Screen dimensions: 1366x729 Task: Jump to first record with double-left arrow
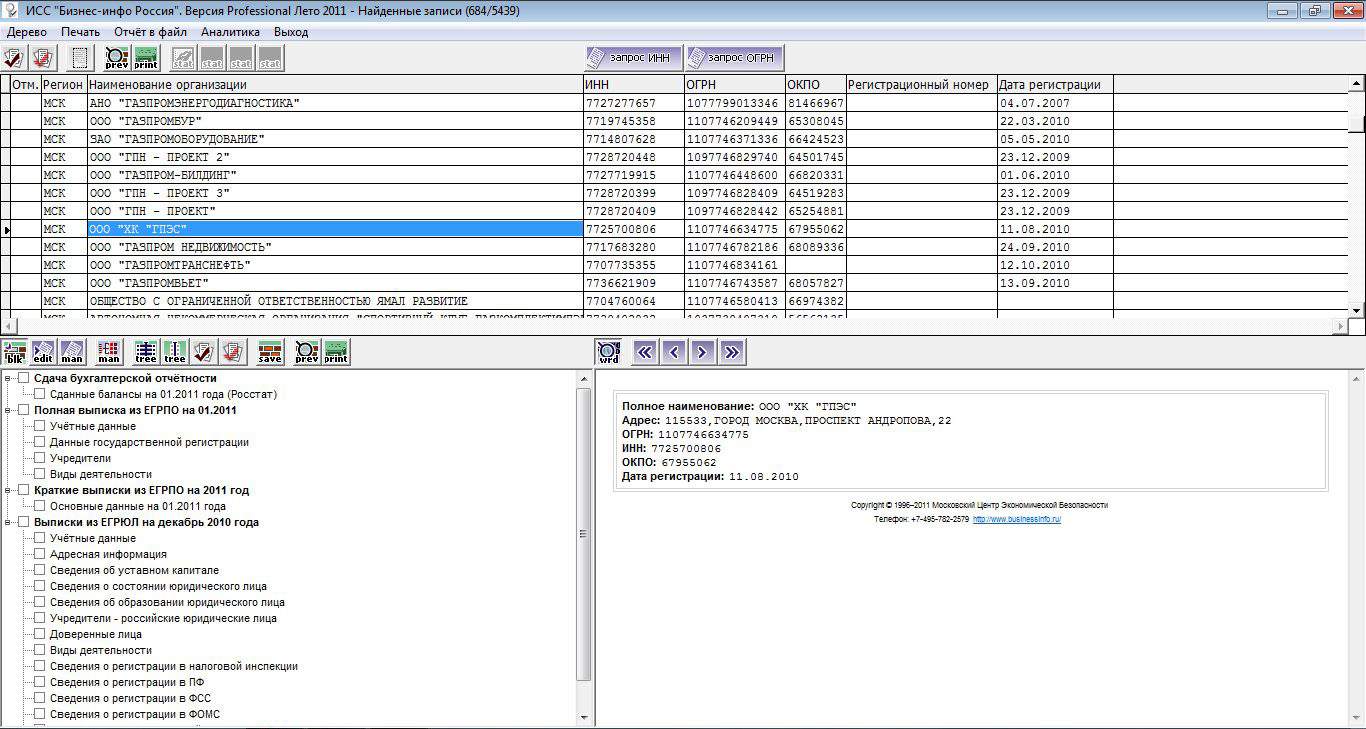click(645, 352)
